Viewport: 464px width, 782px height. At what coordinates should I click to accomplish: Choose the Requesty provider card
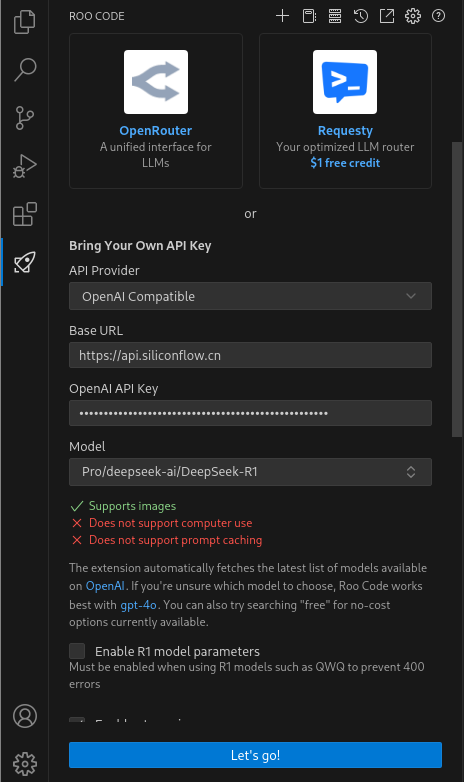click(x=345, y=111)
